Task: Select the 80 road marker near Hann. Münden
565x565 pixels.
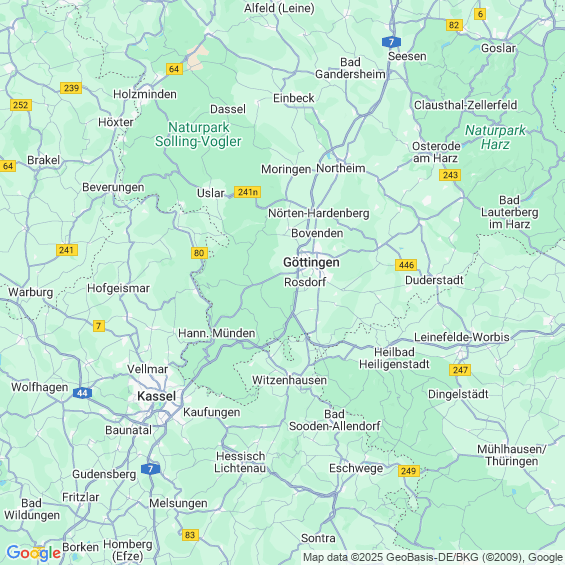Action: point(199,253)
